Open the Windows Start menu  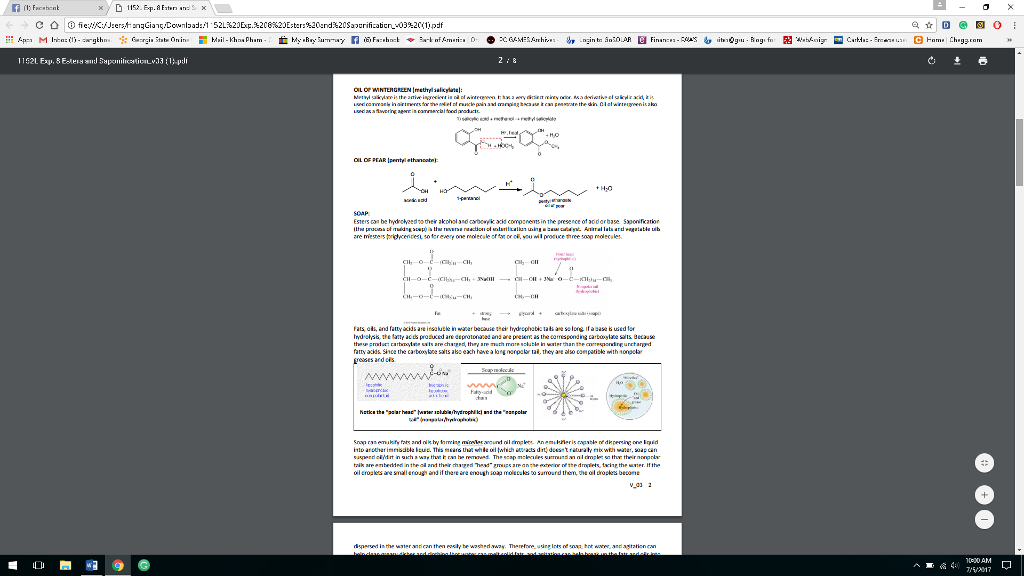(x=10, y=565)
